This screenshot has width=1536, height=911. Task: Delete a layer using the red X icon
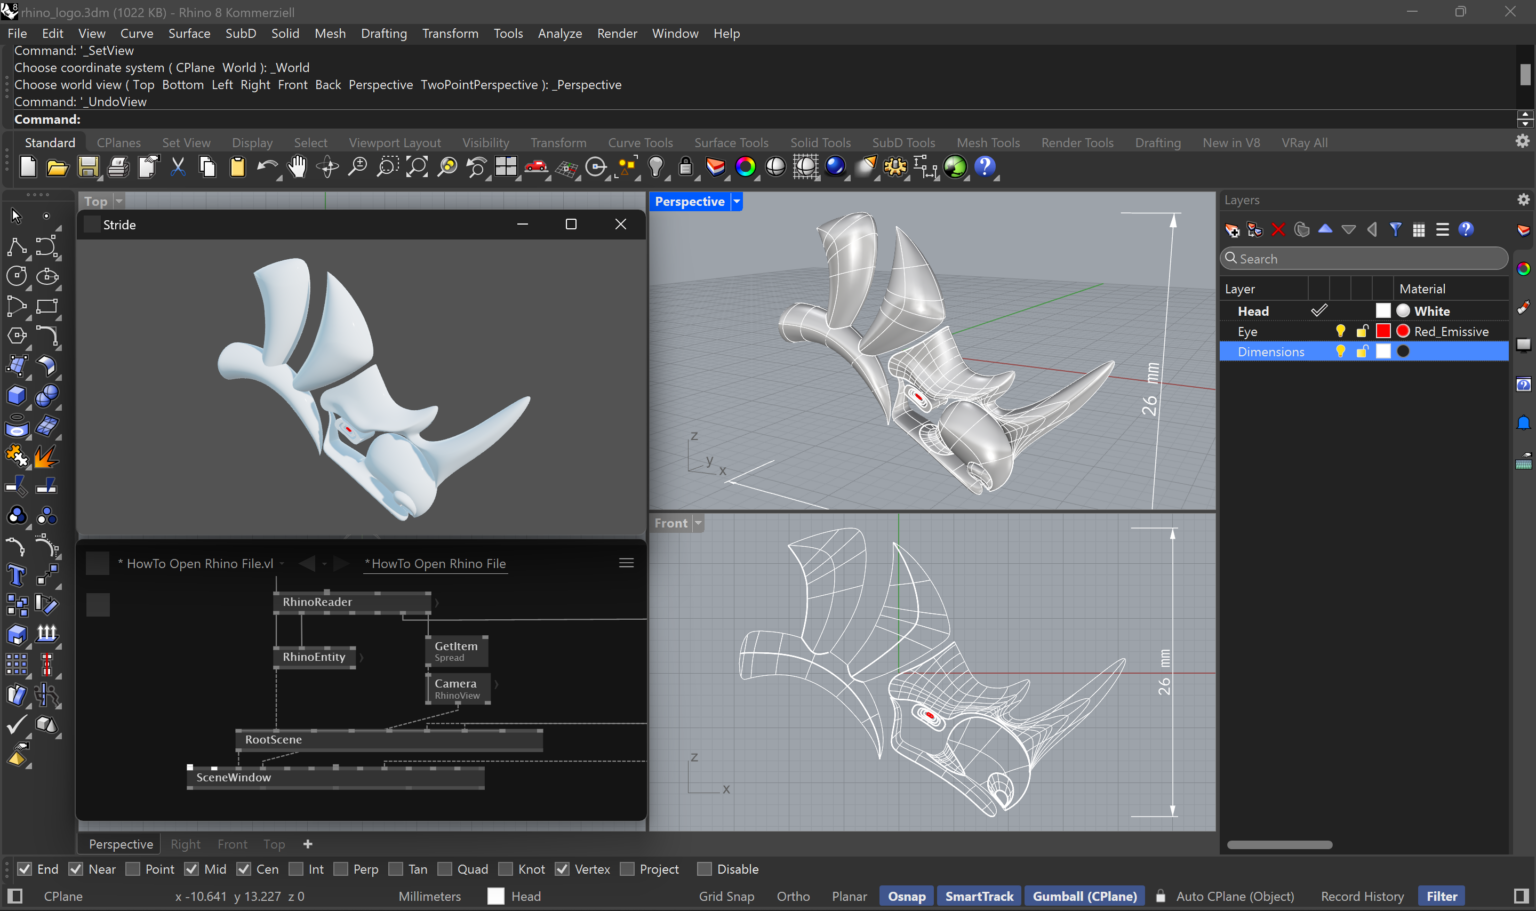click(x=1278, y=230)
